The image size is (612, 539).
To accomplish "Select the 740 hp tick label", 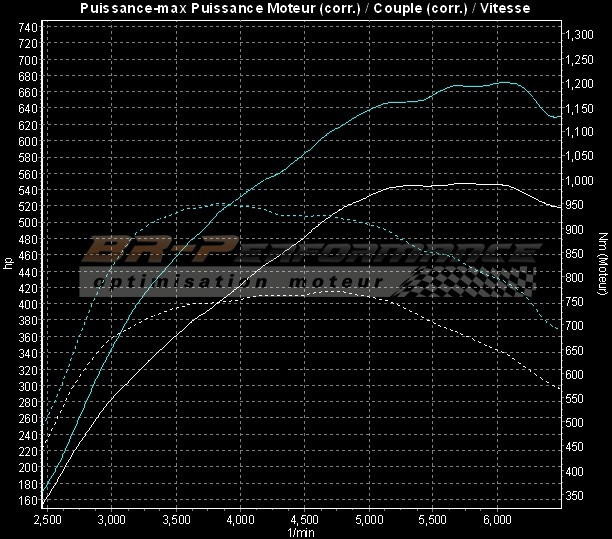I will click(27, 27).
